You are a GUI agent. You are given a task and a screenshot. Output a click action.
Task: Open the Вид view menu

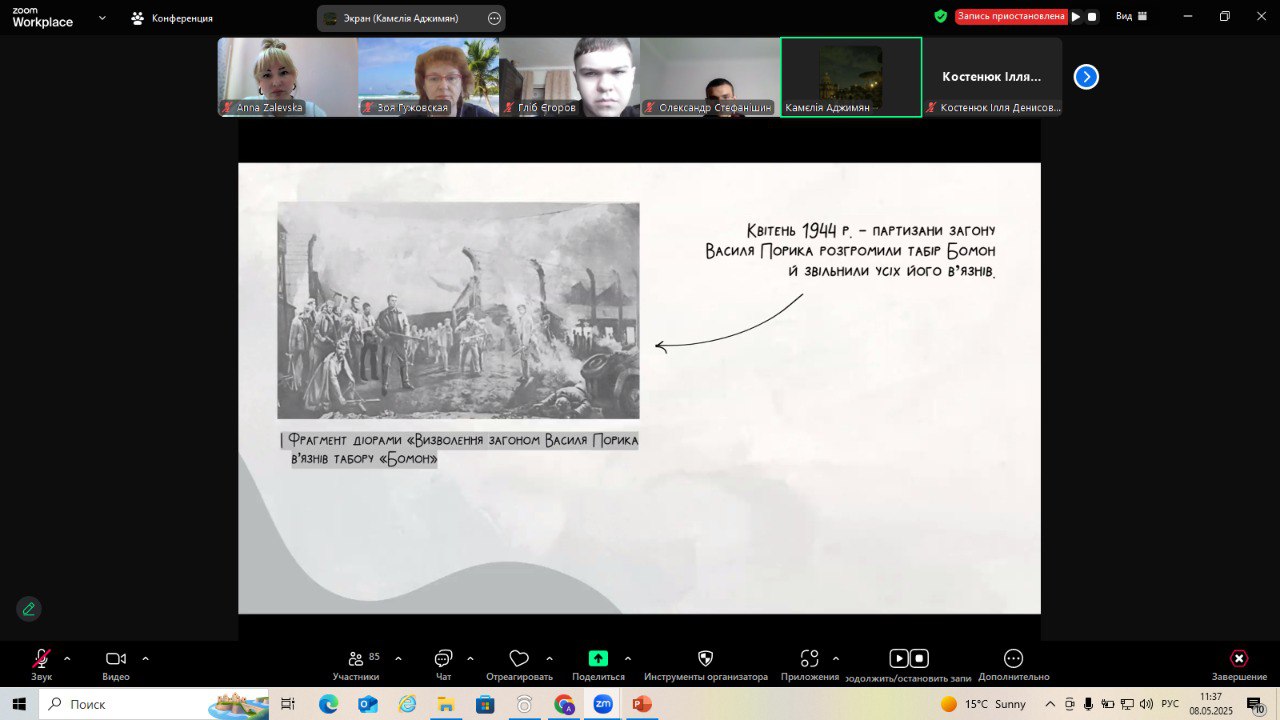[1131, 16]
